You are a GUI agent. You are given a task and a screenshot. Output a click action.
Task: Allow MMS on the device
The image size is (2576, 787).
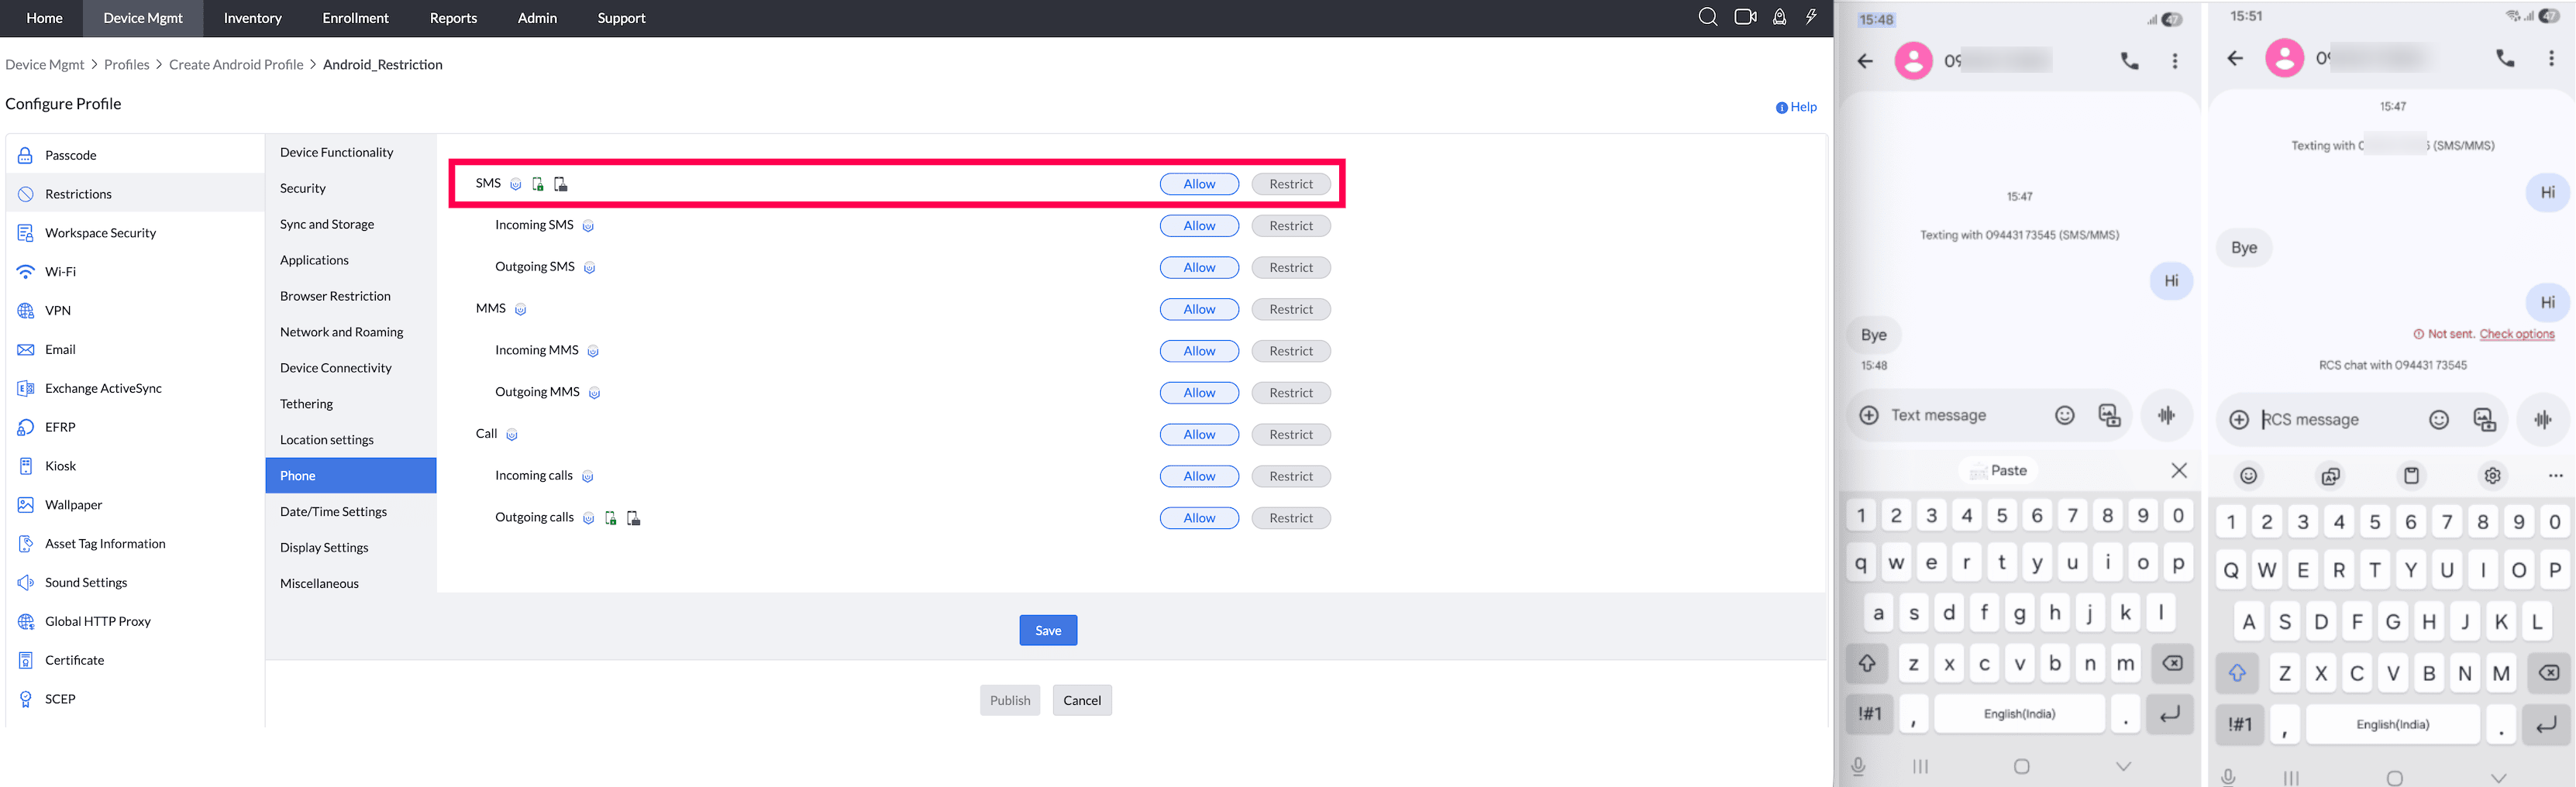[x=1199, y=310]
